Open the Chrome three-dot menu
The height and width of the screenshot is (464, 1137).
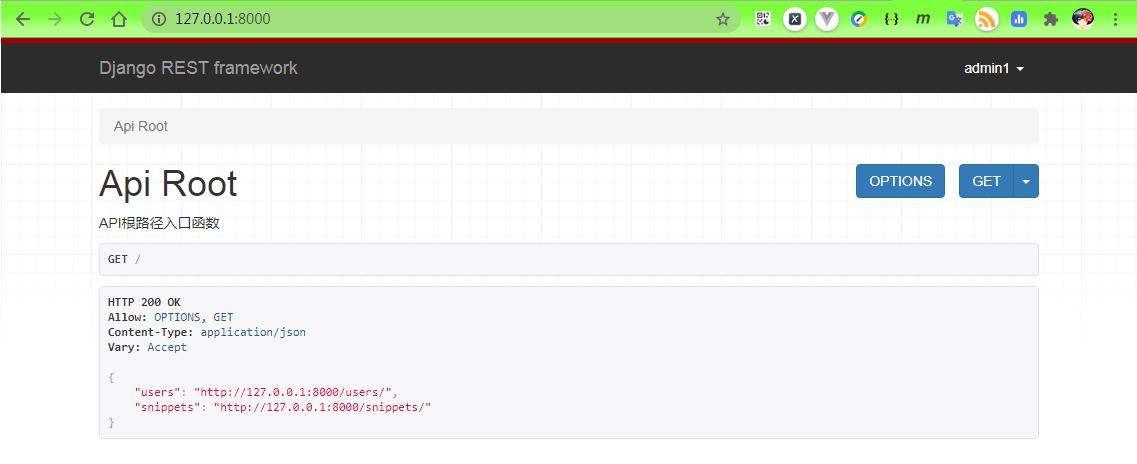pos(1115,20)
